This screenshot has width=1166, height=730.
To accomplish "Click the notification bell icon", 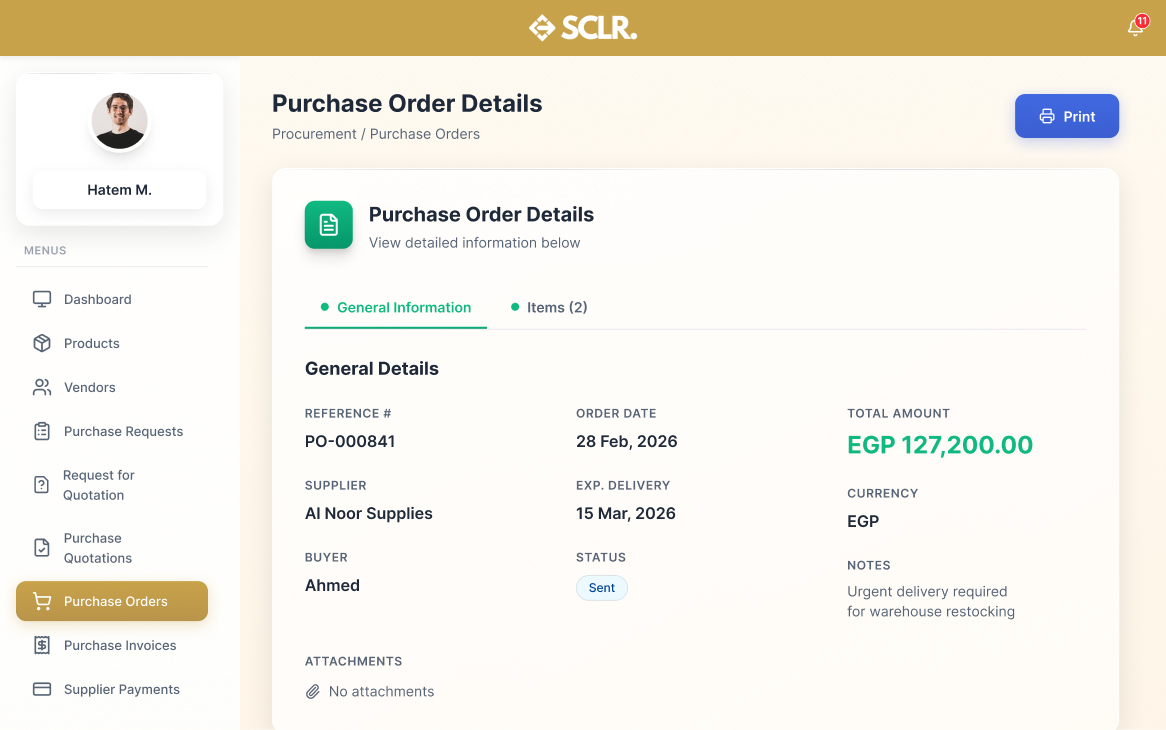I will click(1136, 27).
